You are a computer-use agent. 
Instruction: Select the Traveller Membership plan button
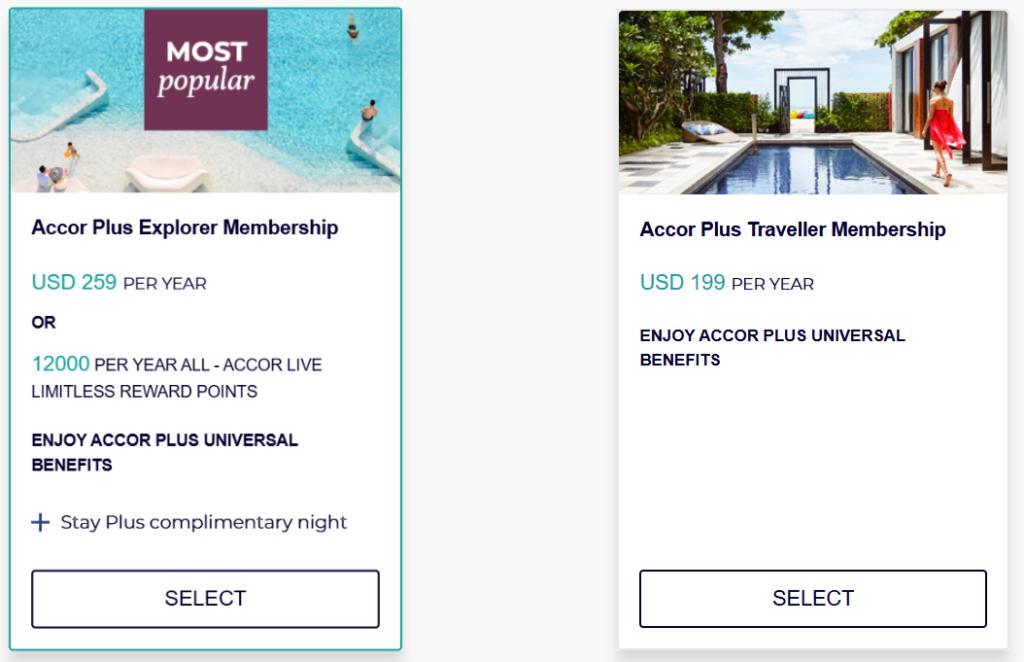tap(812, 598)
